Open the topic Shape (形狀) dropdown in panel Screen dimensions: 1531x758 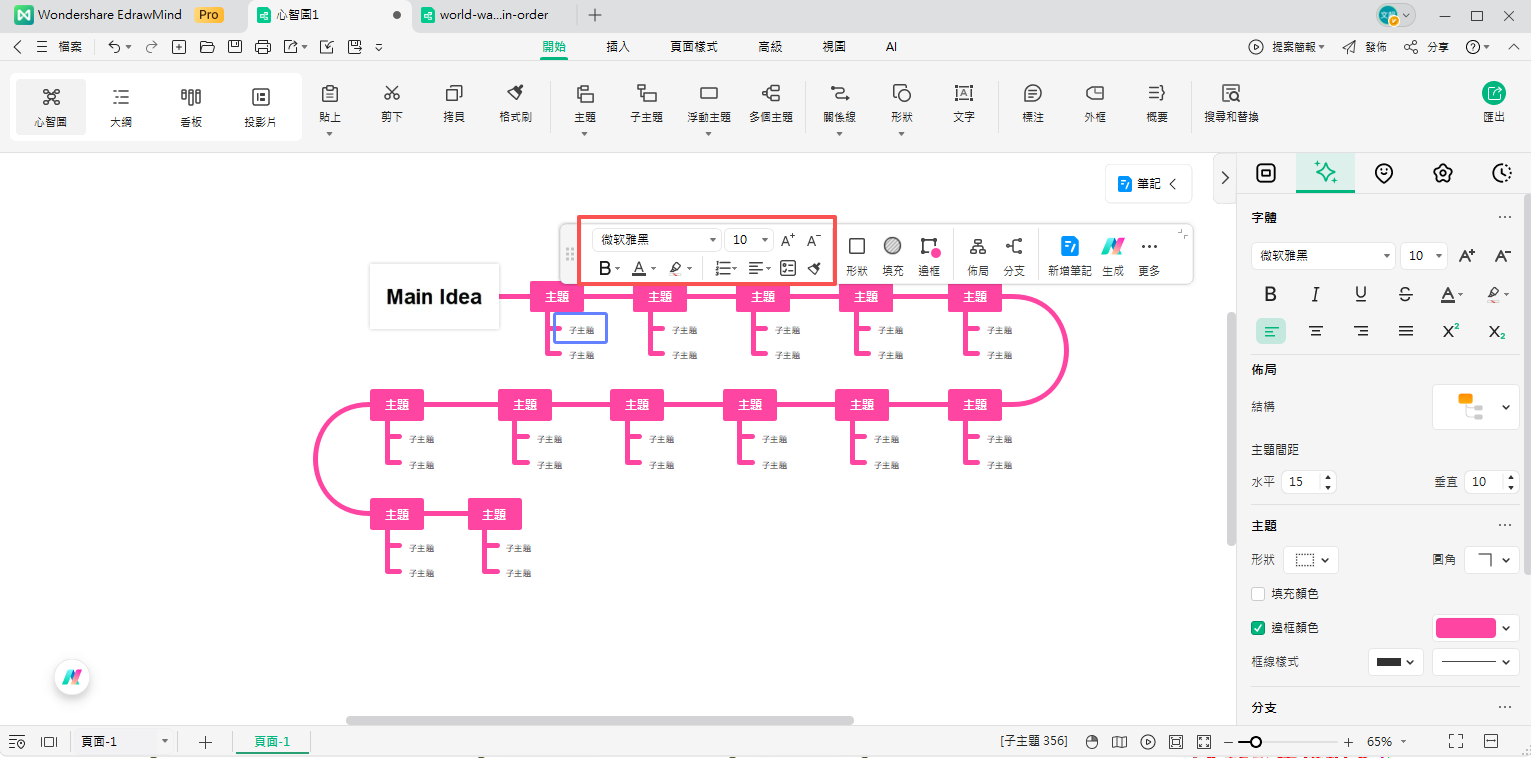(x=1310, y=560)
